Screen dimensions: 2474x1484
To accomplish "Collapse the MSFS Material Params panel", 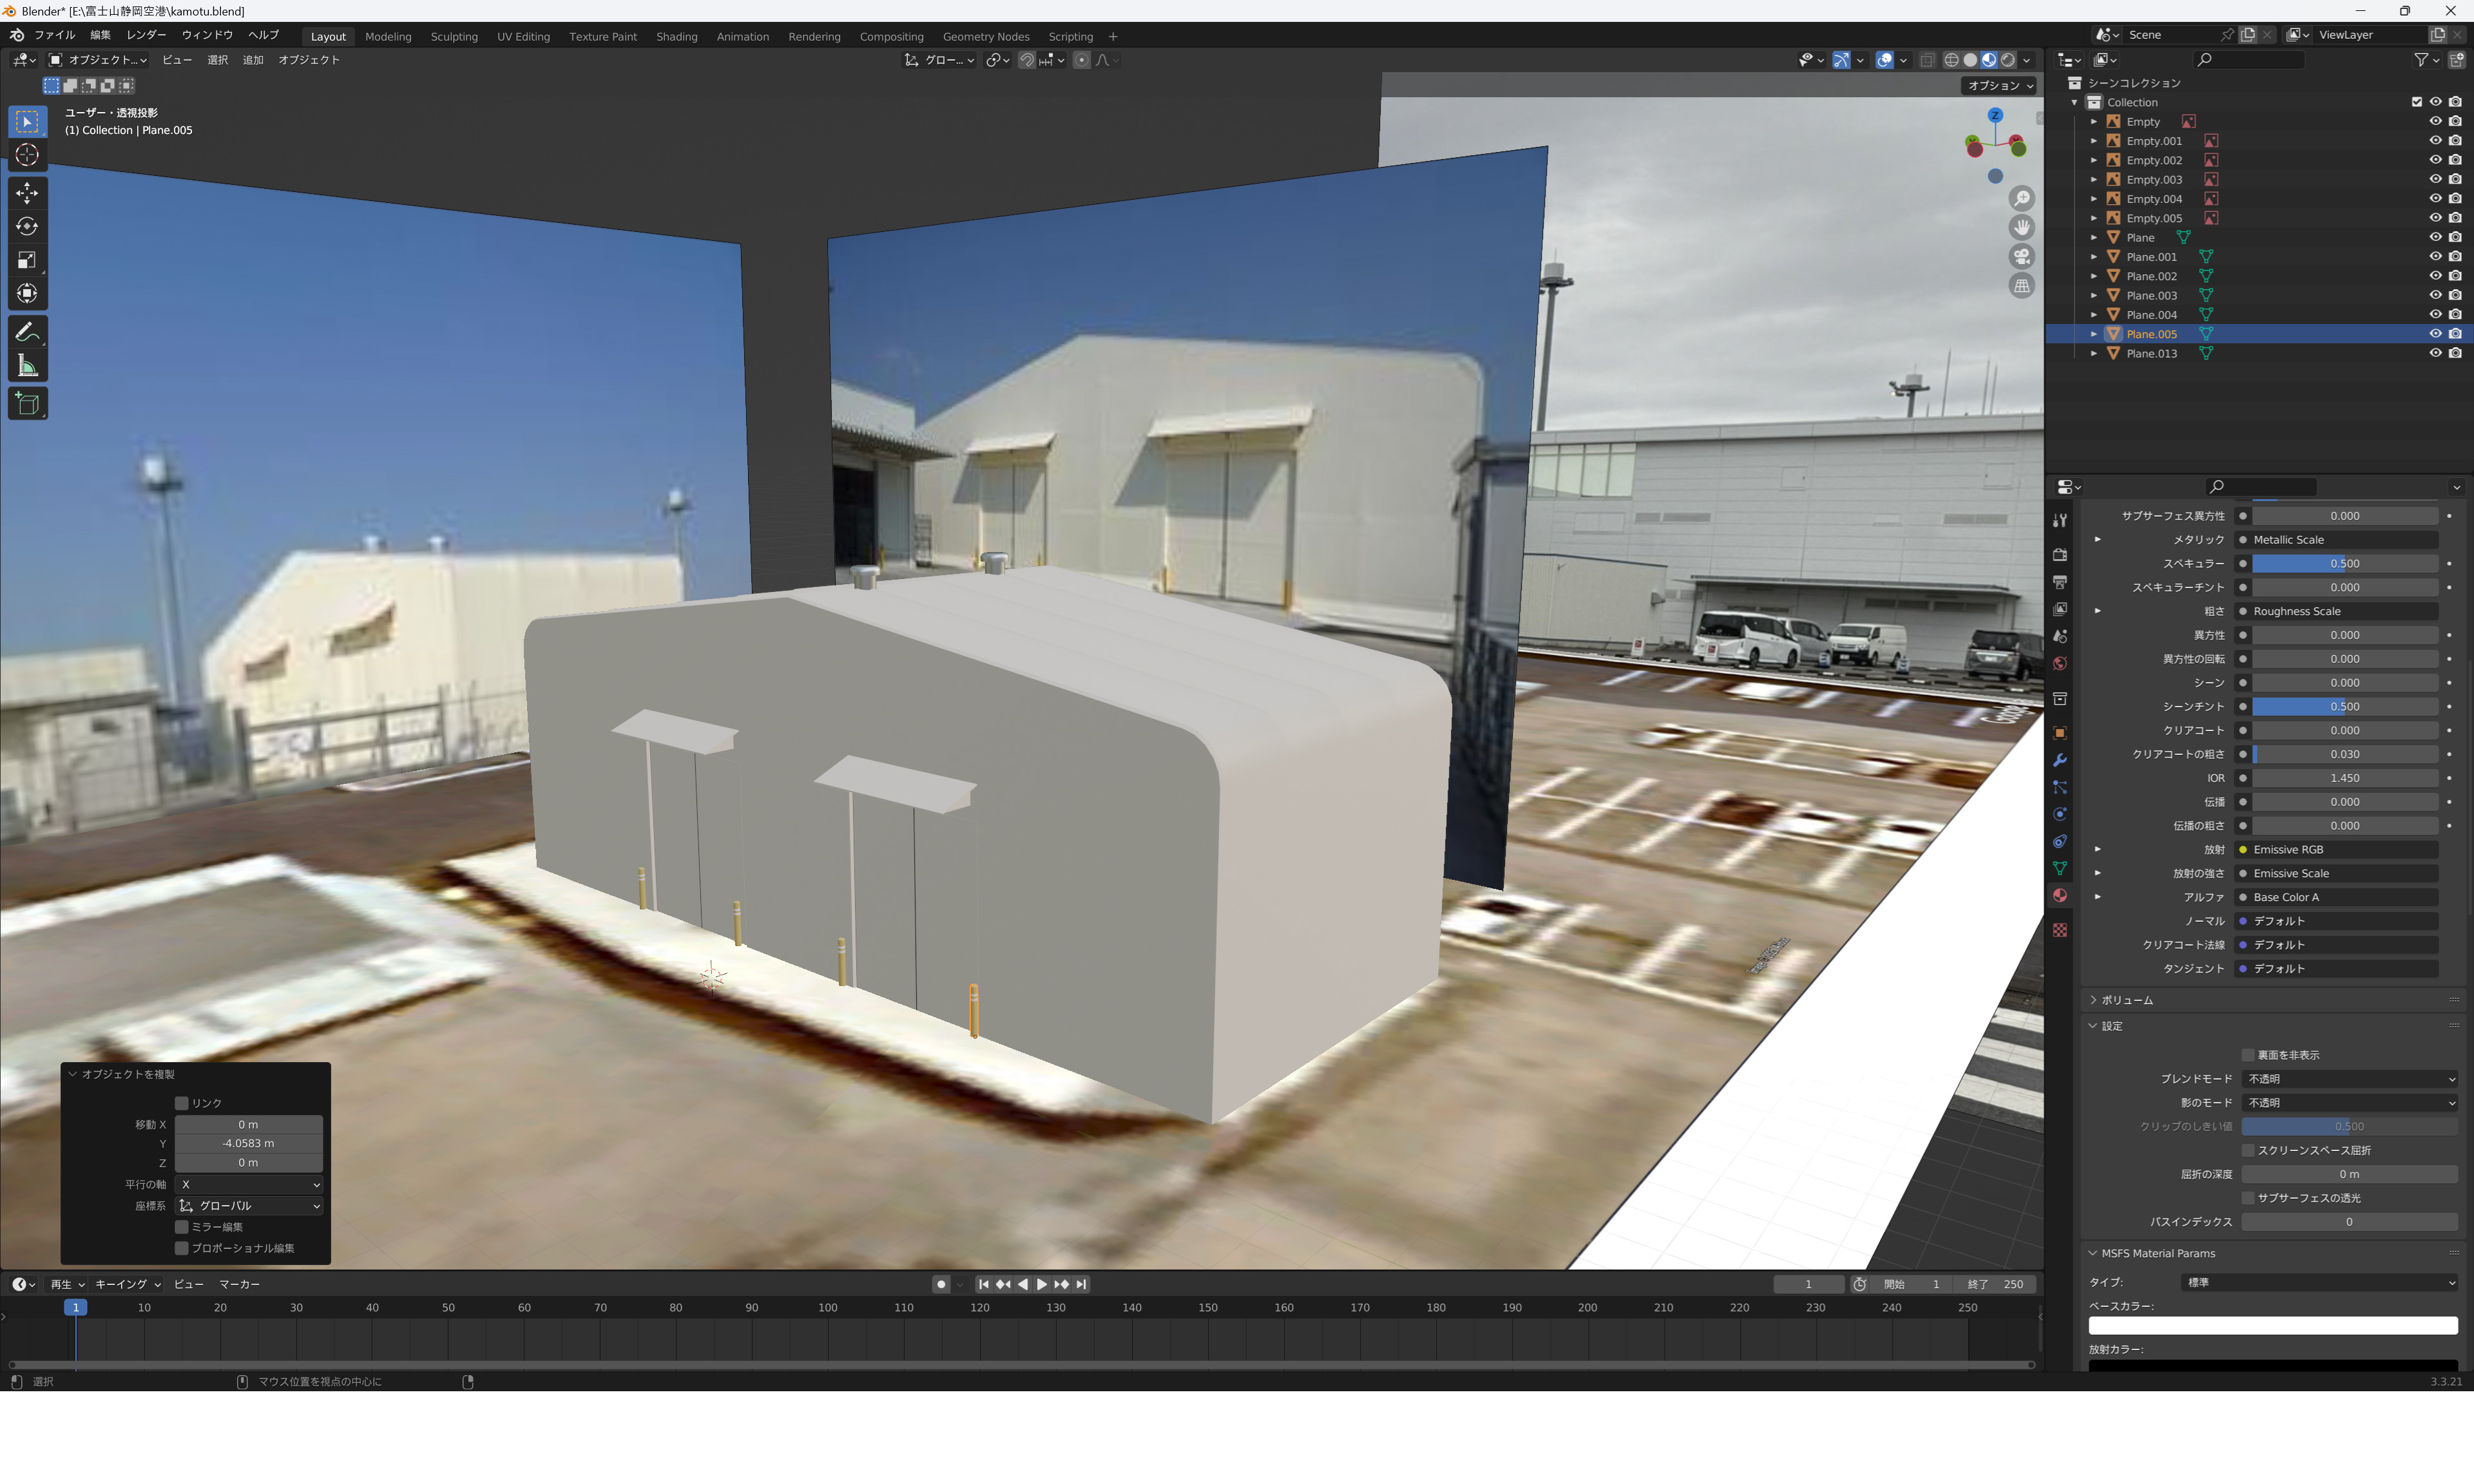I will tap(2157, 1253).
